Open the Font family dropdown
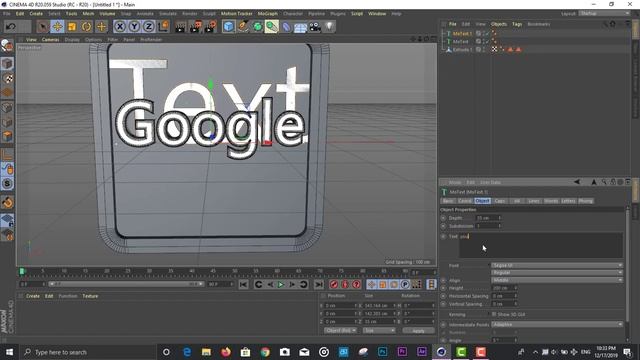This screenshot has height=360, width=640. 557,265
